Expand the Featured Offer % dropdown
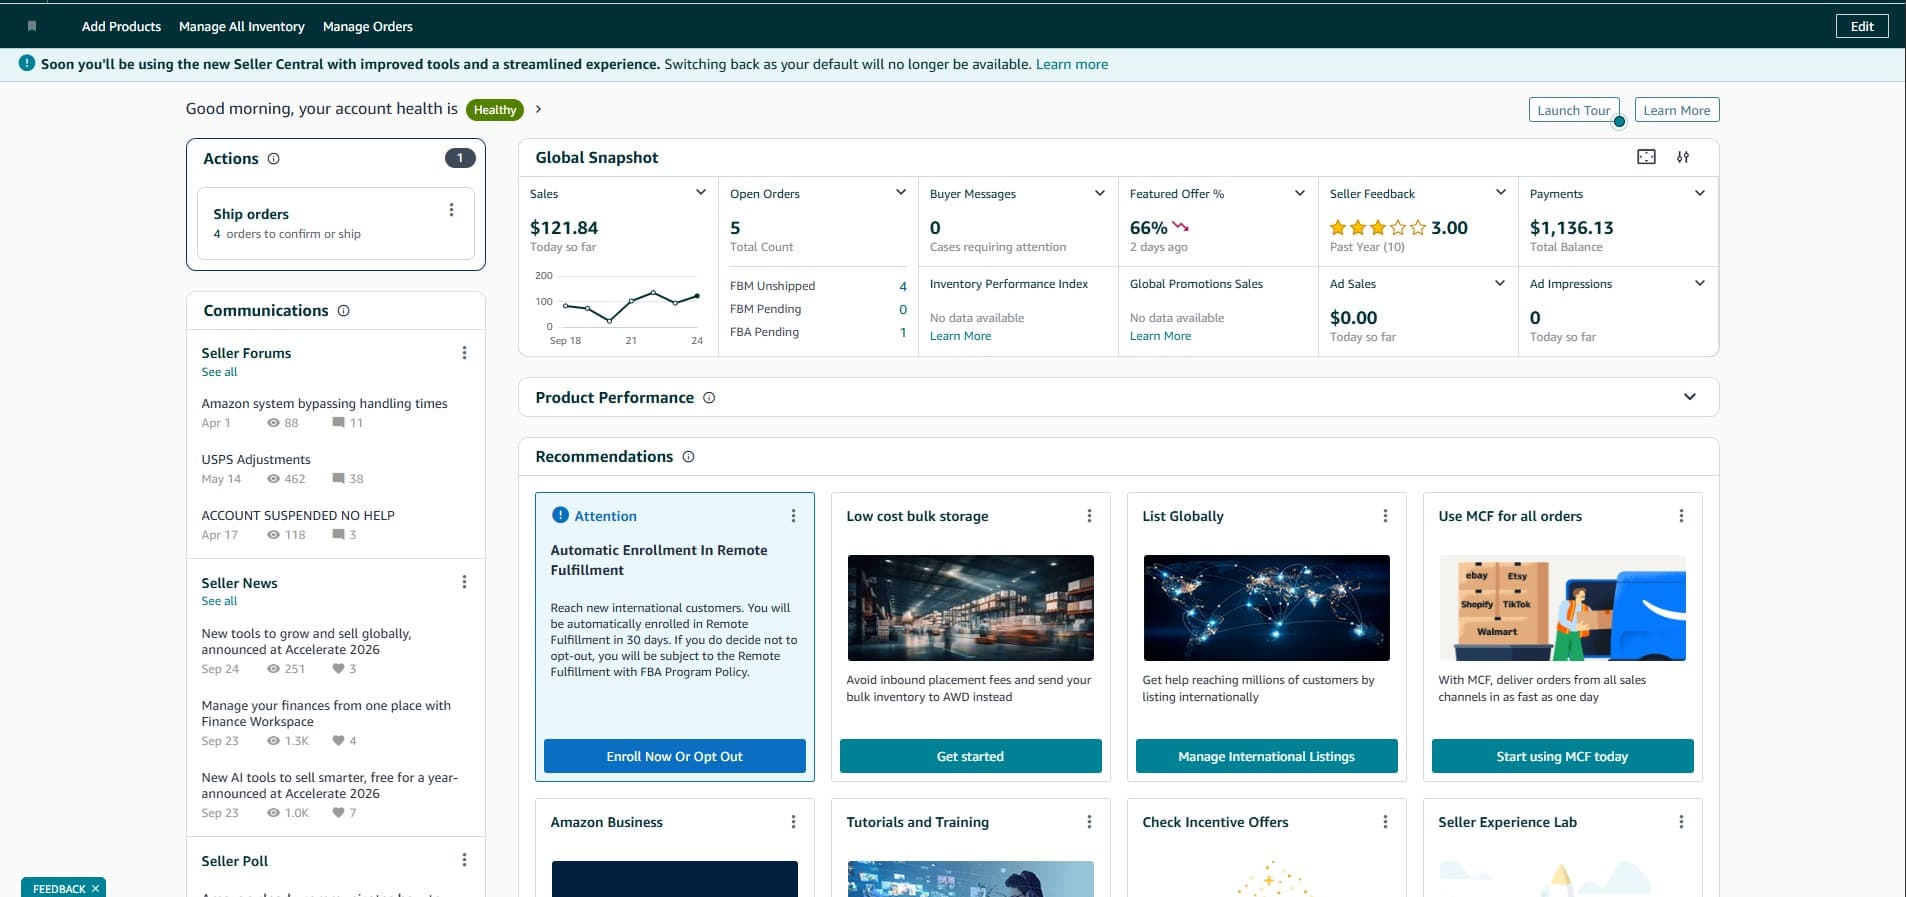This screenshot has height=897, width=1906. 1300,193
